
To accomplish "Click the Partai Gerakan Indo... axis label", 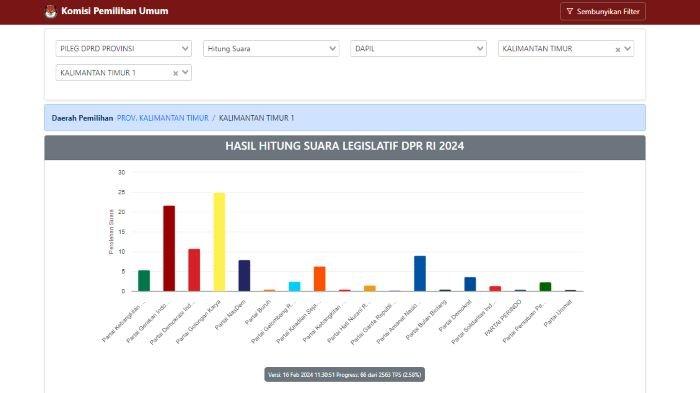I will point(147,323).
